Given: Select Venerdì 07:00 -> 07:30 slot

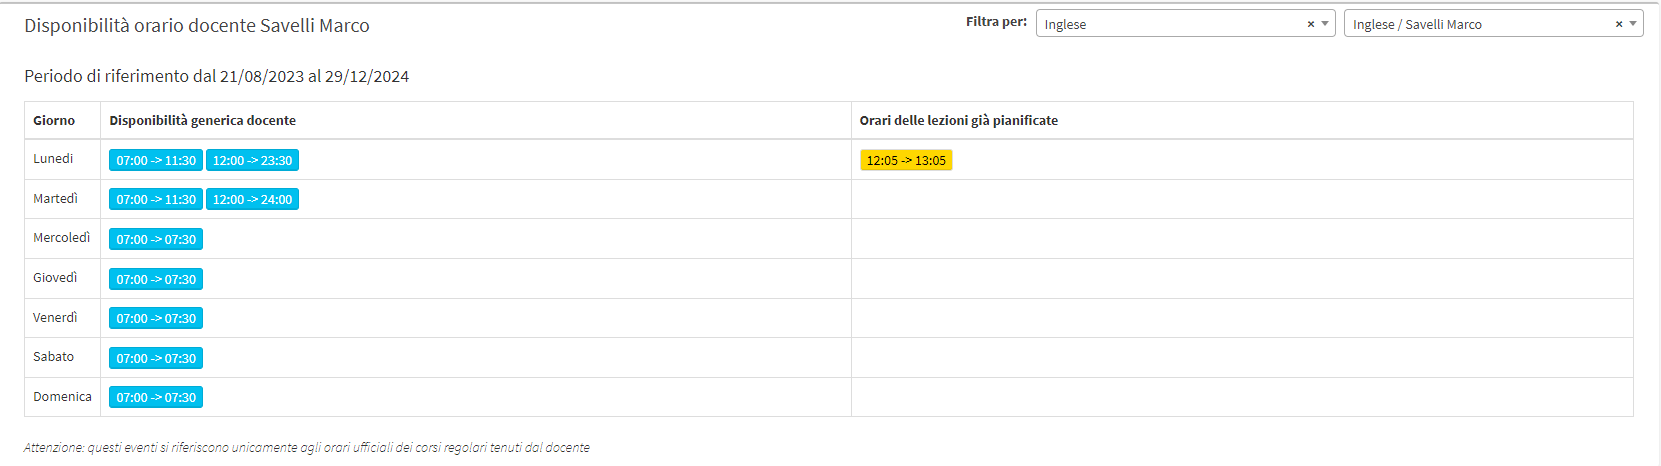Looking at the screenshot, I should 156,318.
